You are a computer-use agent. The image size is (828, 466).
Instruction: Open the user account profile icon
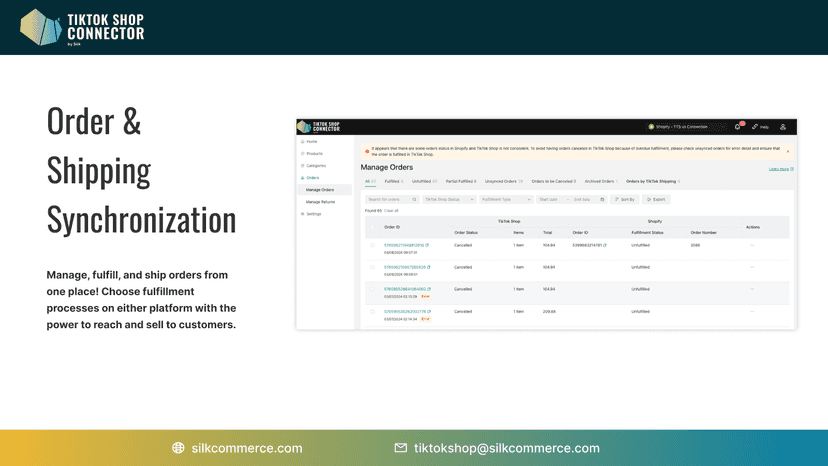coord(783,127)
